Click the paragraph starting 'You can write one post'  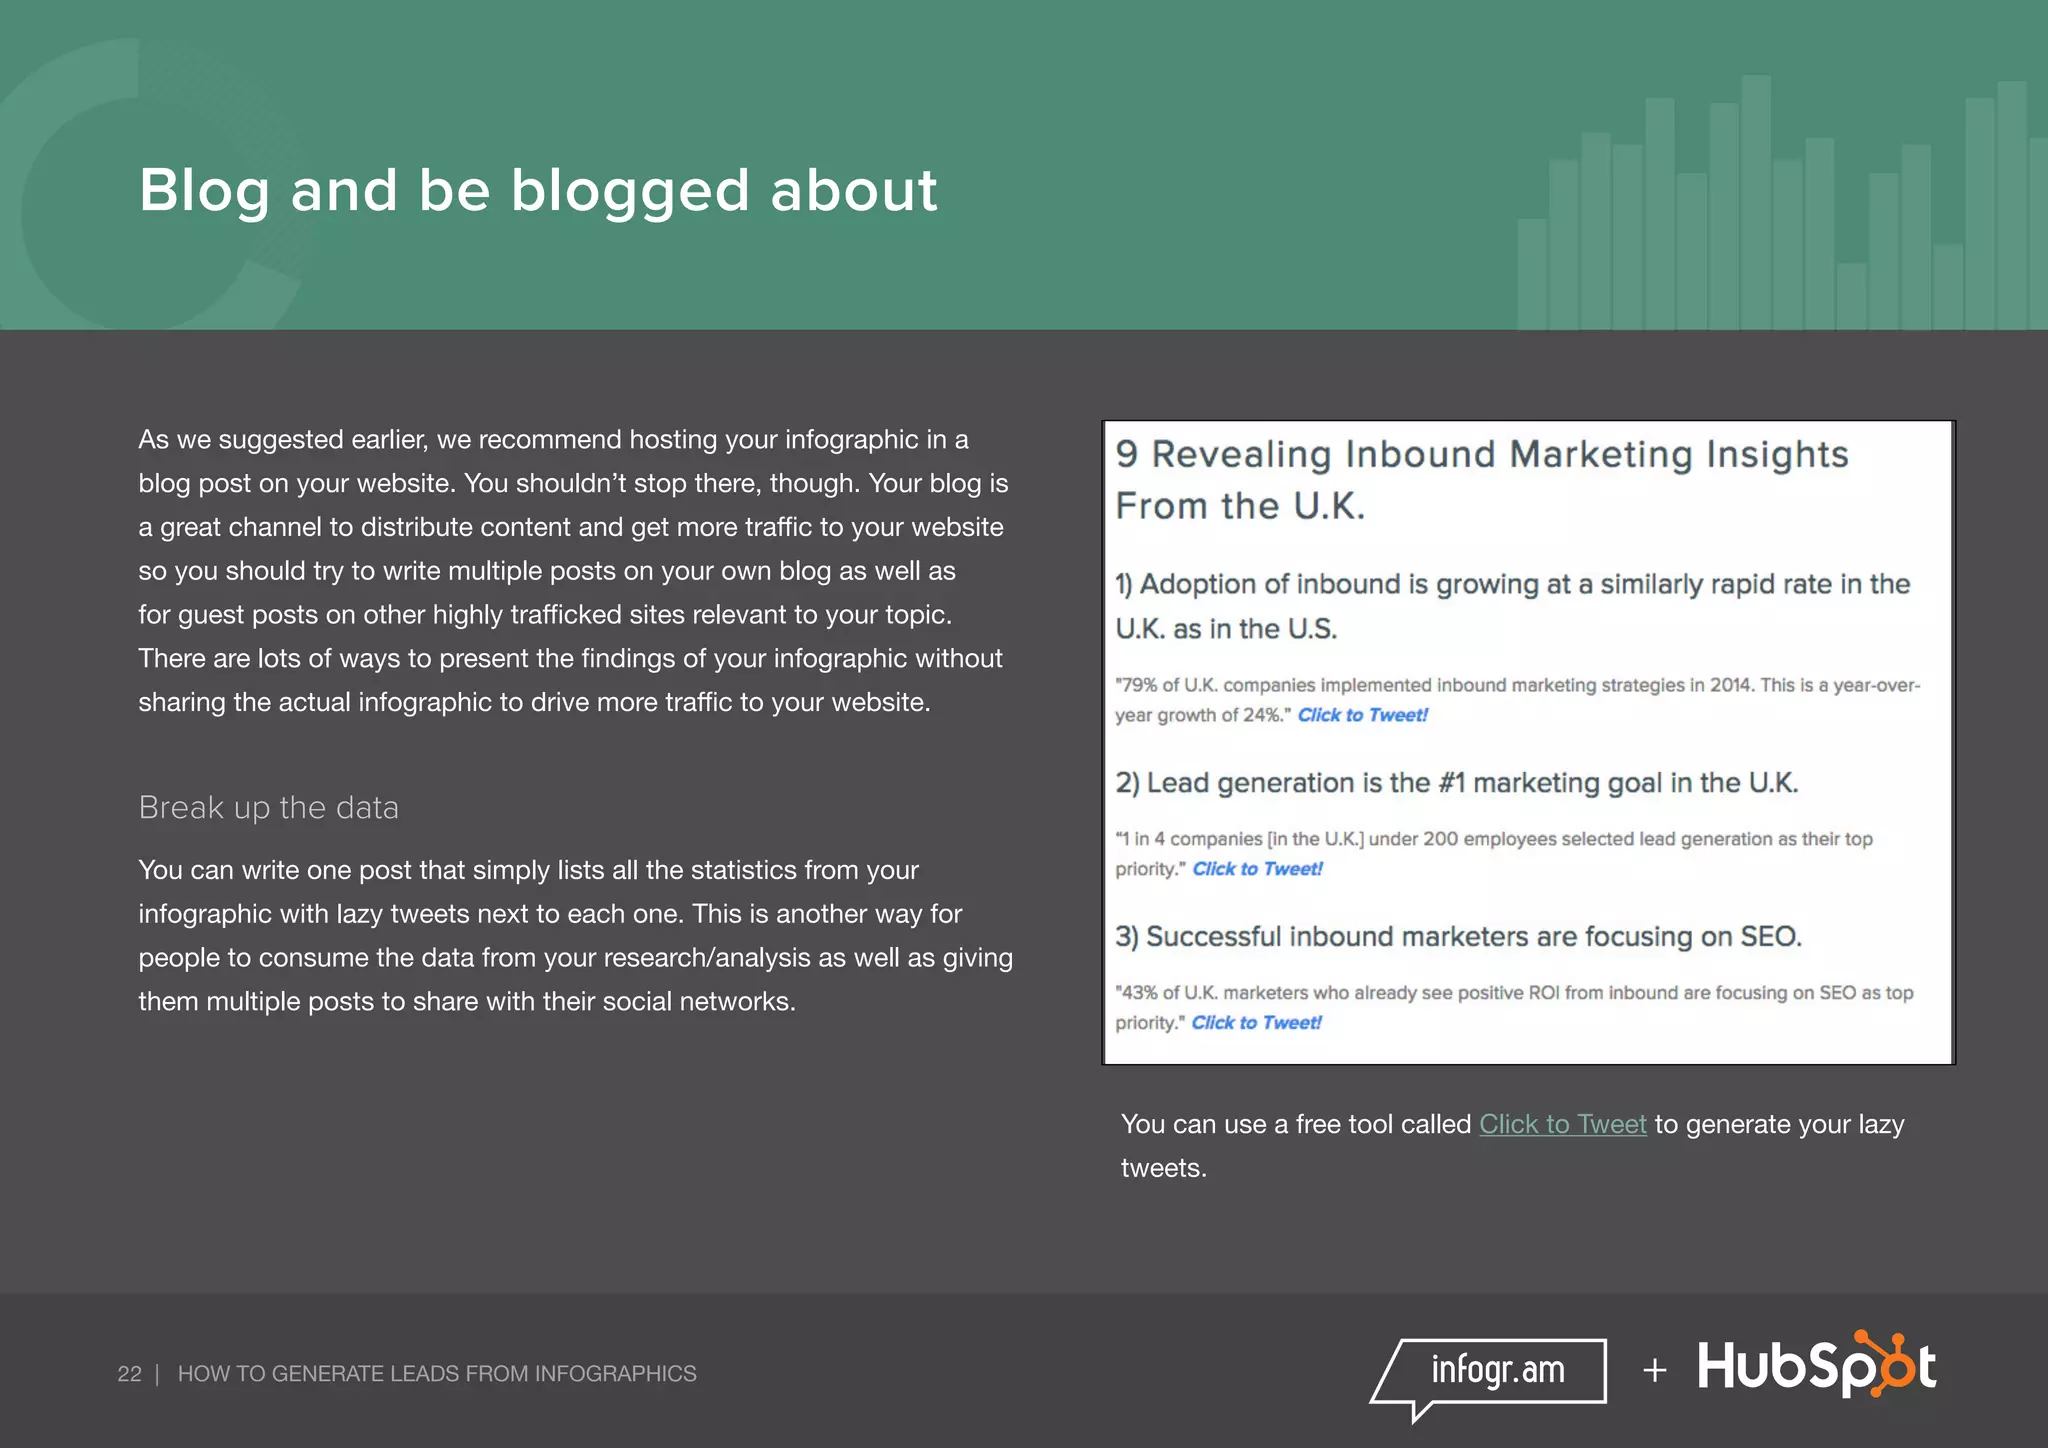pyautogui.click(x=576, y=936)
